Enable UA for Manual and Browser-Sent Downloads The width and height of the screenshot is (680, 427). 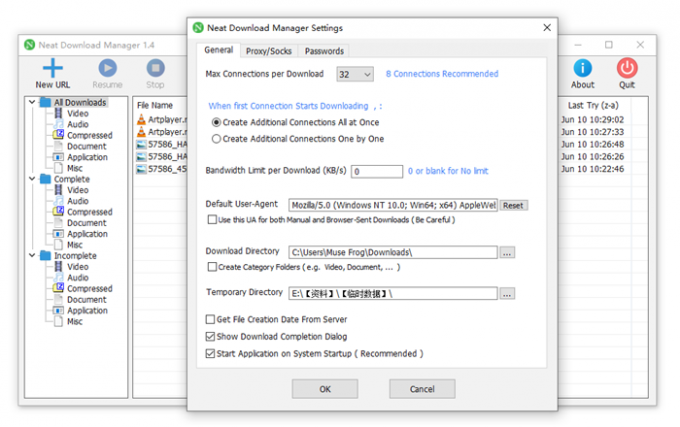[x=212, y=220]
